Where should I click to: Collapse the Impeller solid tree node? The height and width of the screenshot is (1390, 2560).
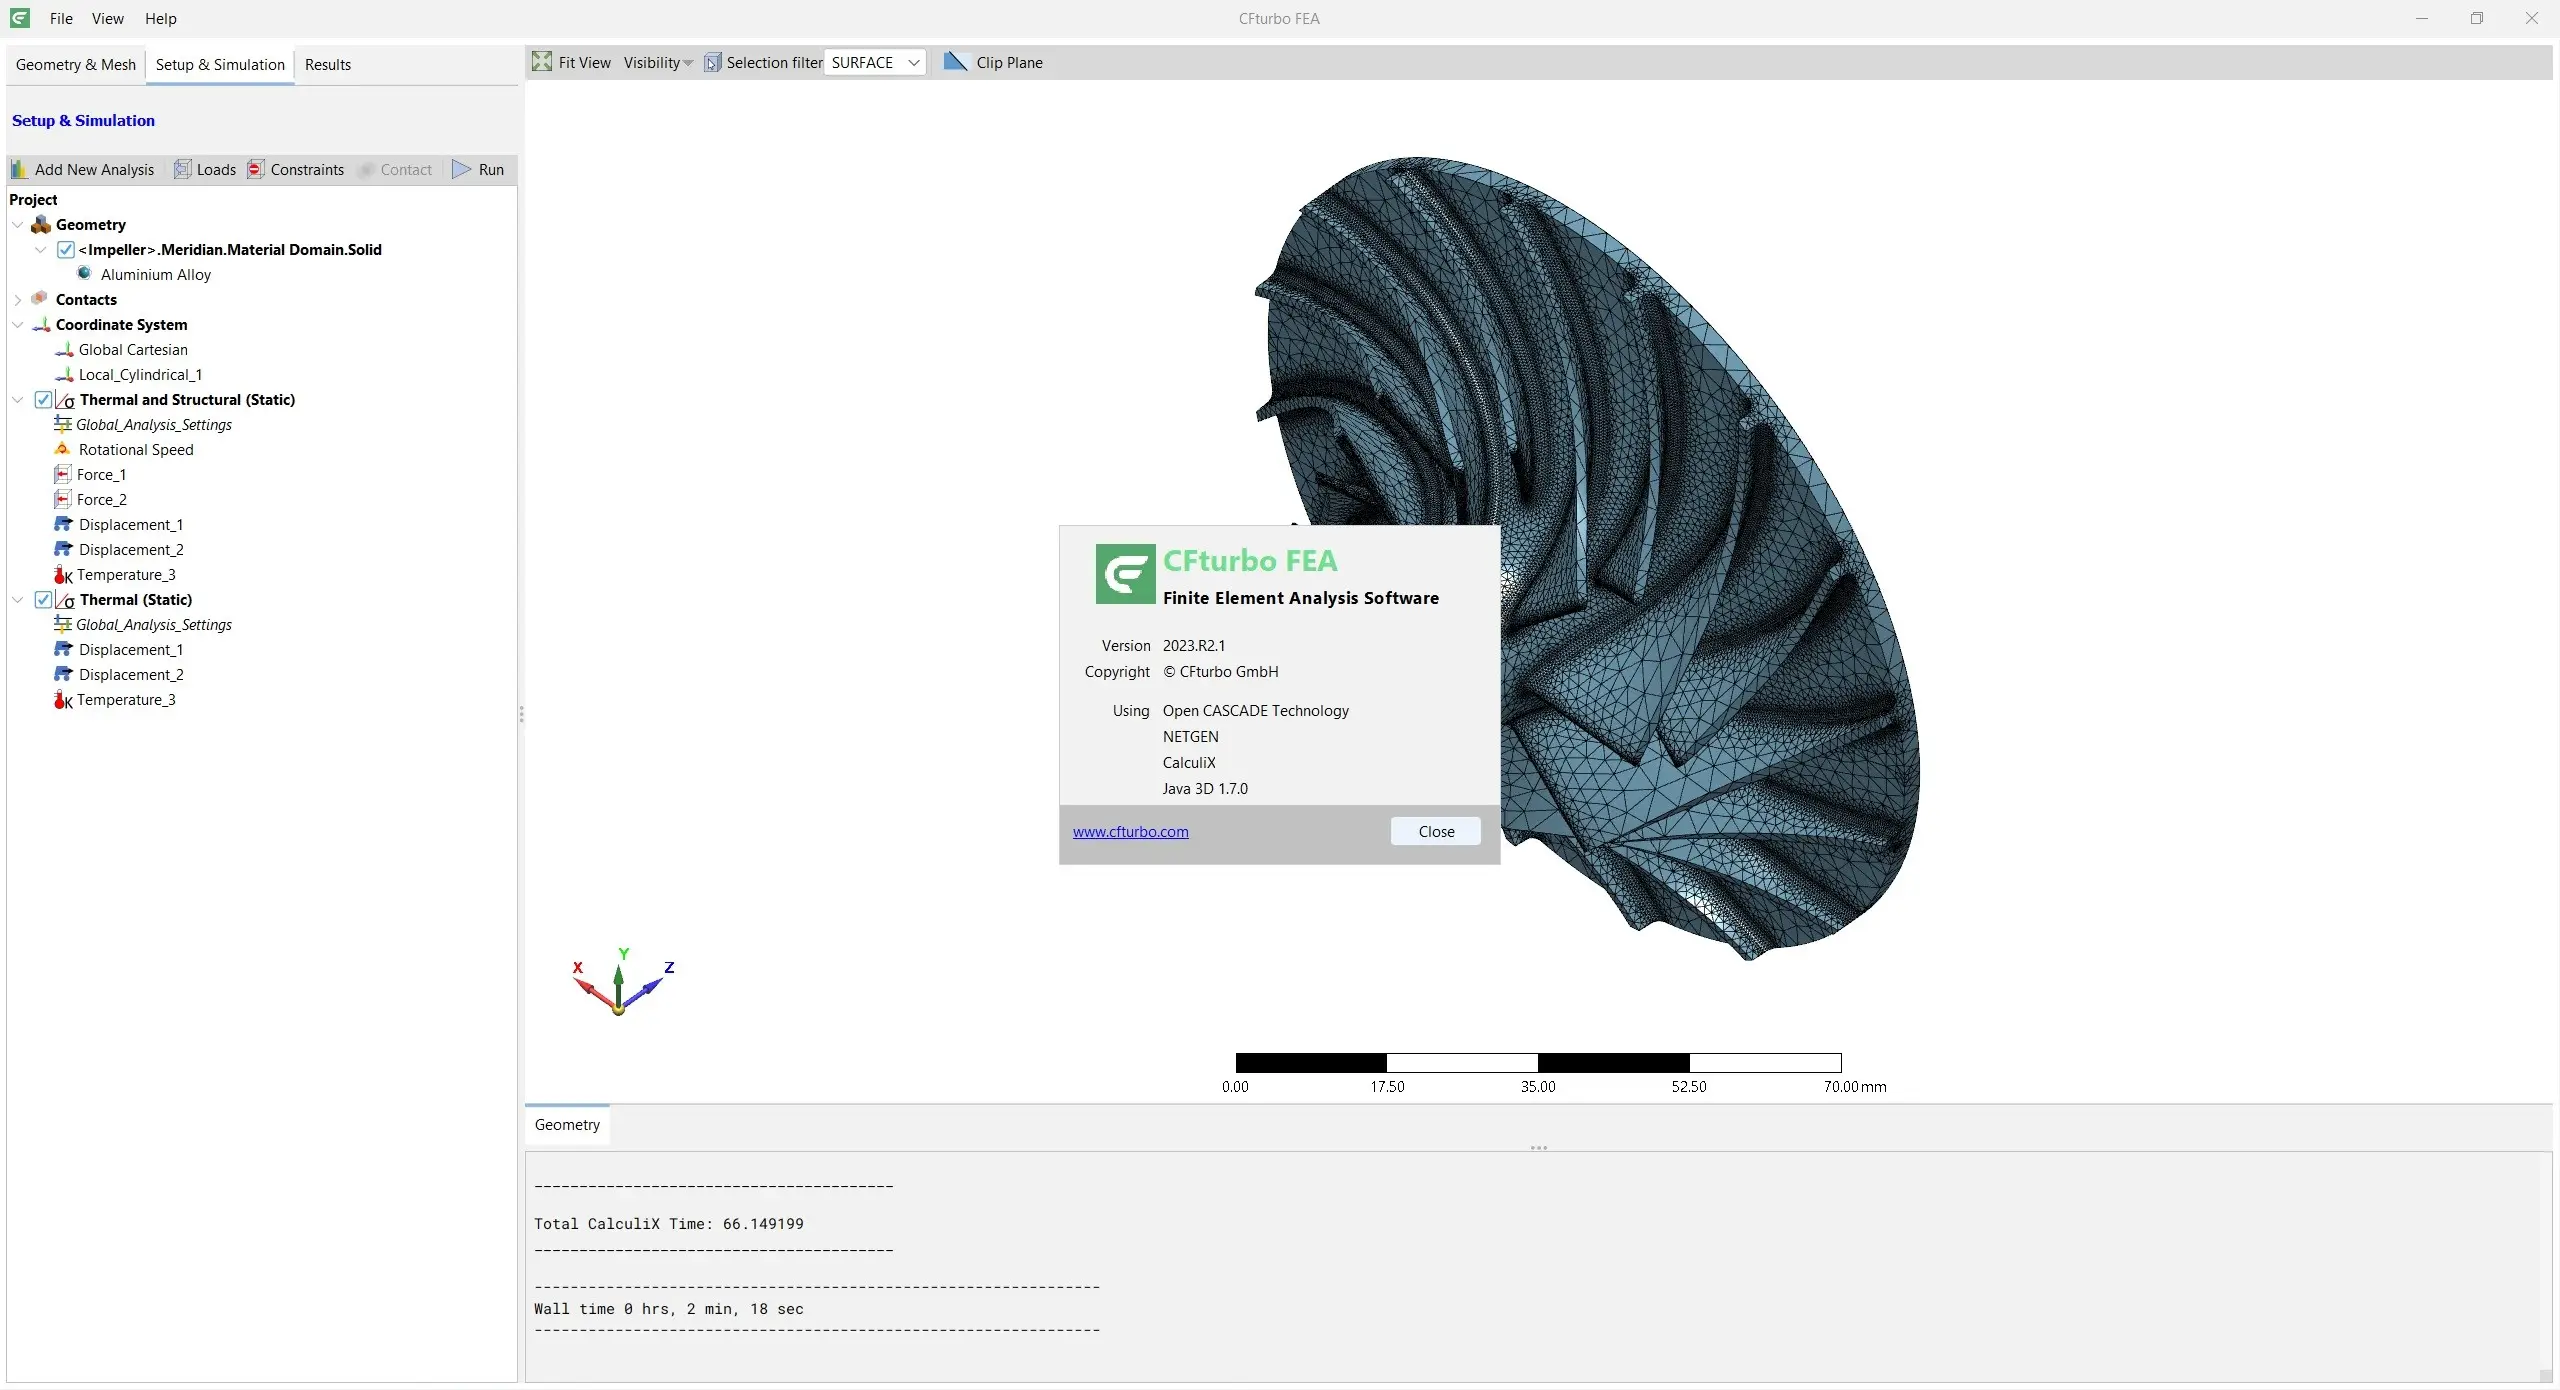click(40, 249)
